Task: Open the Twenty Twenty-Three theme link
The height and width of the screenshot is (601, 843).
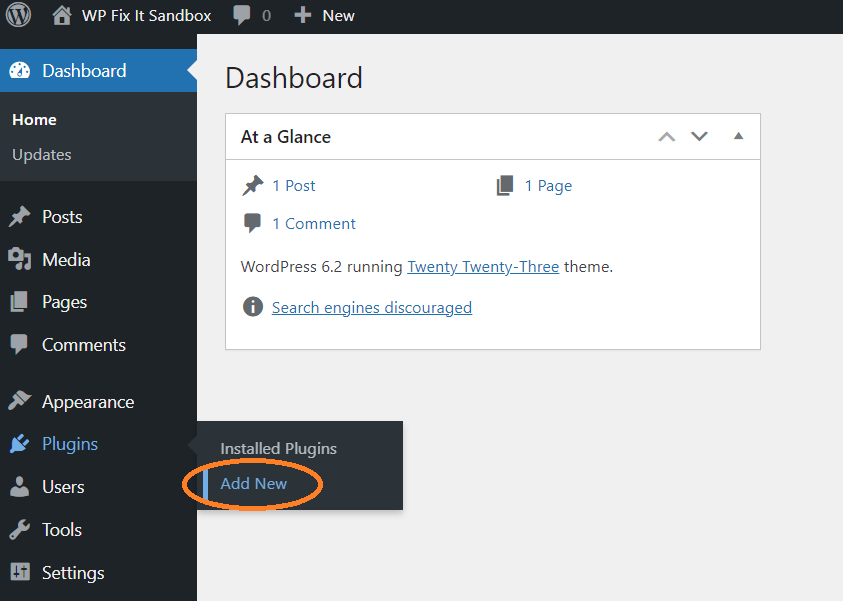Action: tap(483, 266)
